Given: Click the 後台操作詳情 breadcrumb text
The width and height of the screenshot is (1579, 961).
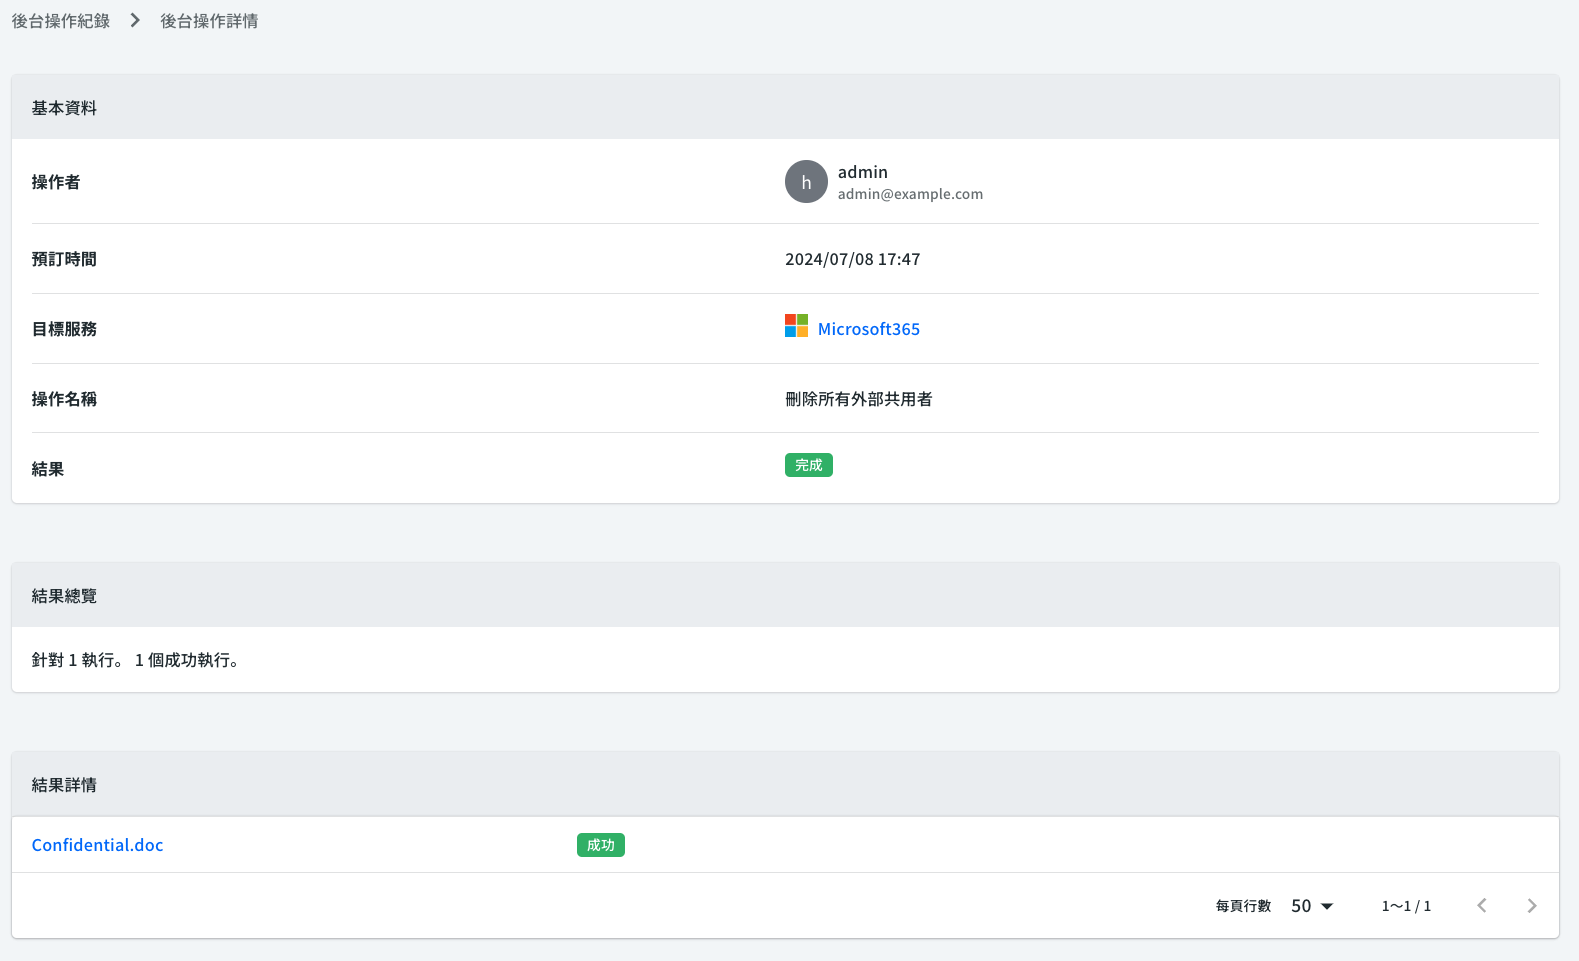Looking at the screenshot, I should point(209,21).
